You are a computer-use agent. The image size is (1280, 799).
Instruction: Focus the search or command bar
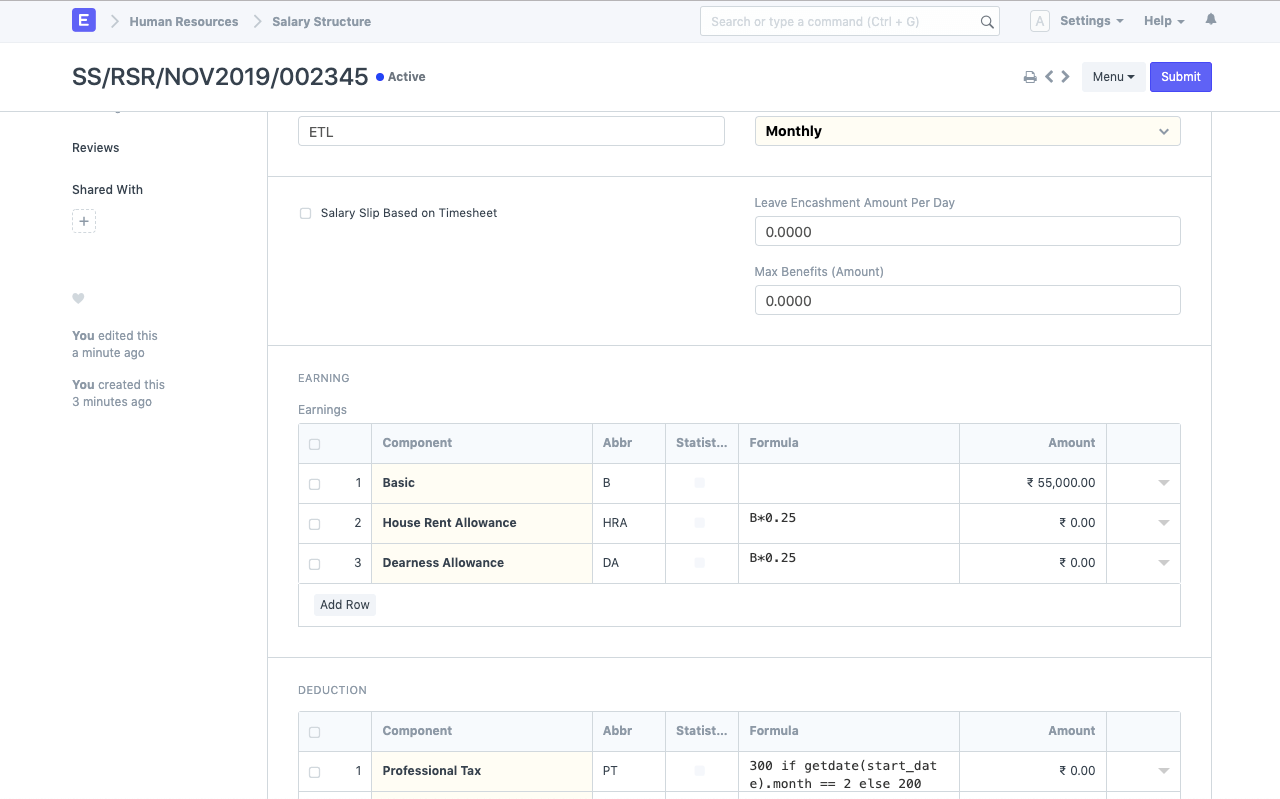(850, 21)
